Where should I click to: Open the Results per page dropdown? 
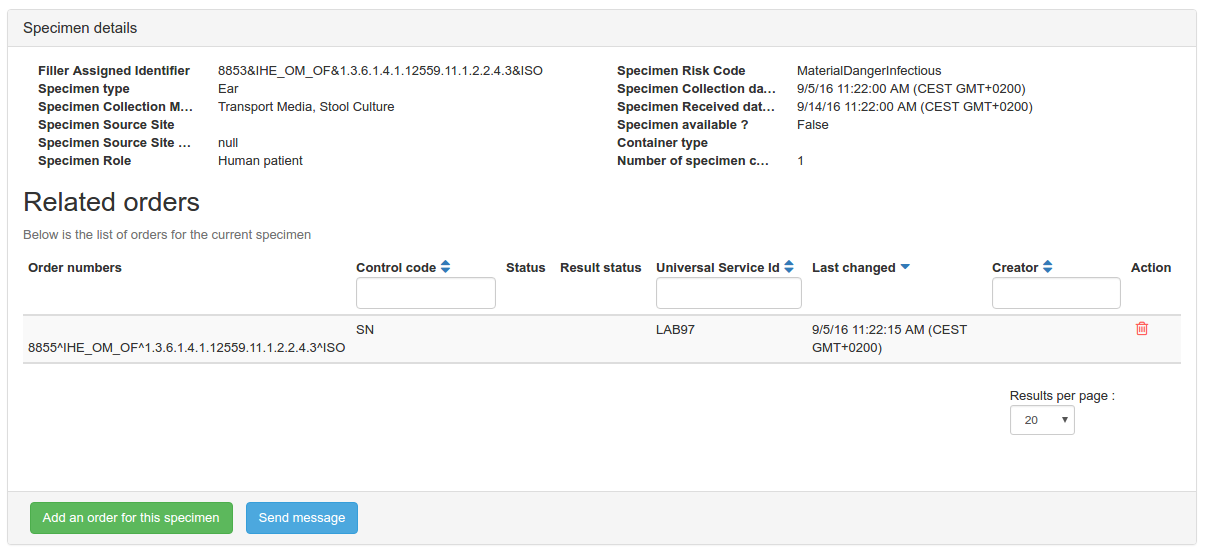pyautogui.click(x=1042, y=420)
